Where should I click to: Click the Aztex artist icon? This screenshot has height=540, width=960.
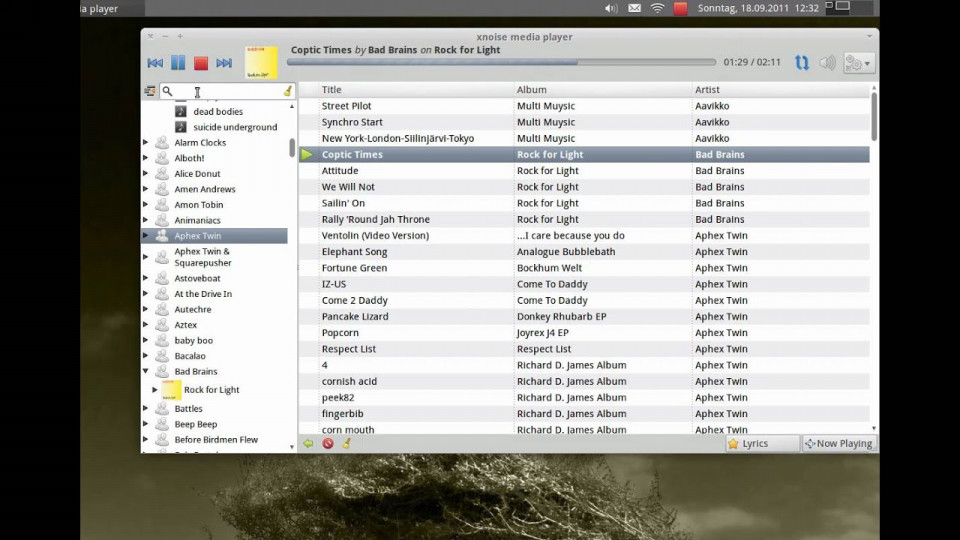(x=162, y=324)
